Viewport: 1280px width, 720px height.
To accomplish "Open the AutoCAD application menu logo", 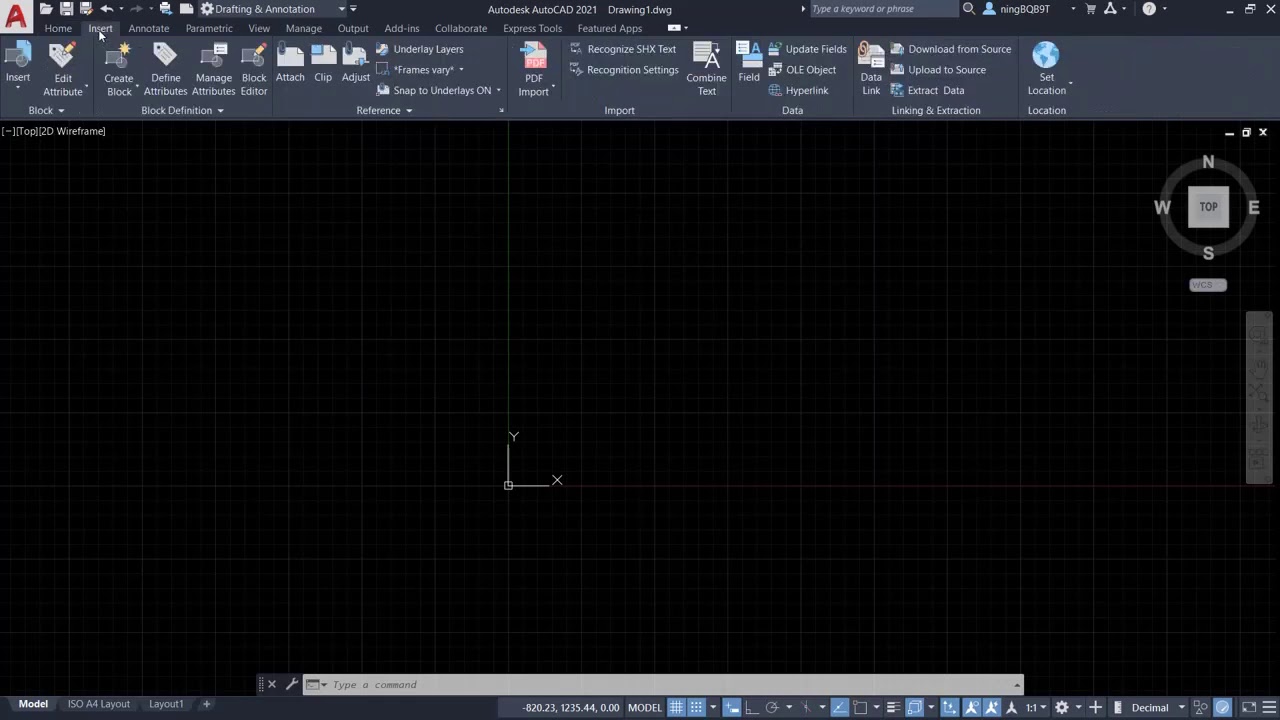I will coord(16,14).
